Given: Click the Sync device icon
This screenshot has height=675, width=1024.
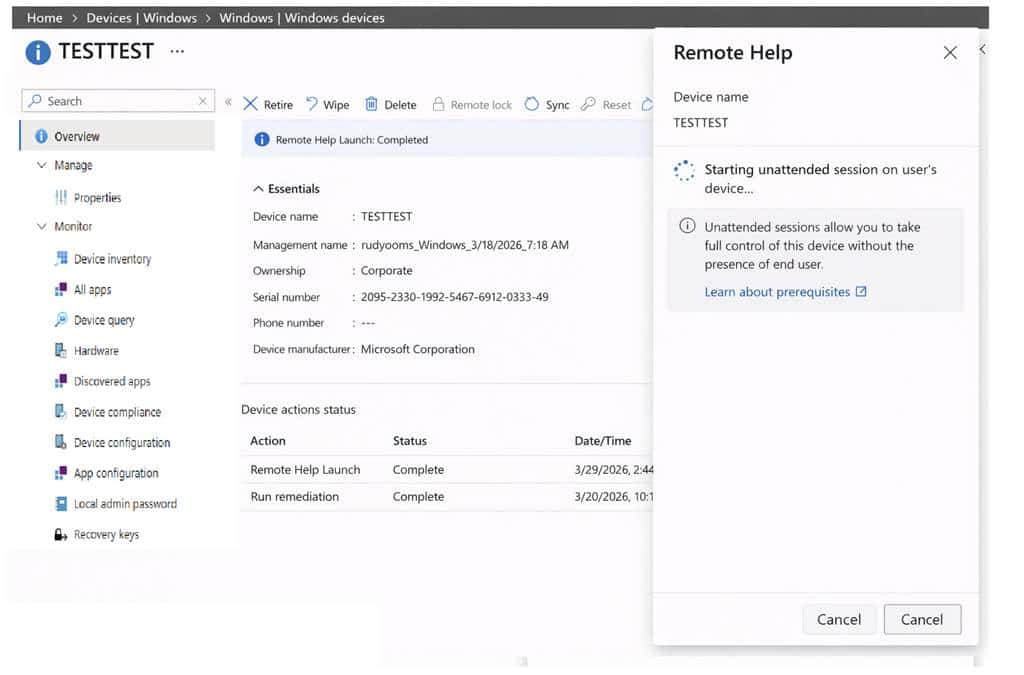Looking at the screenshot, I should coord(532,104).
